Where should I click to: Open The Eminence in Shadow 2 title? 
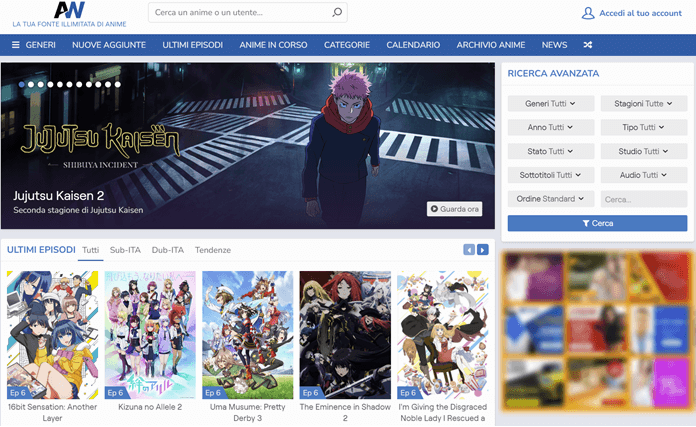click(345, 412)
